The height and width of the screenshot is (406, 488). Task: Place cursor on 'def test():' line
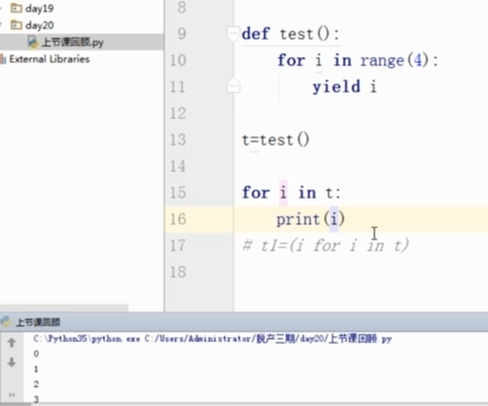tap(290, 34)
